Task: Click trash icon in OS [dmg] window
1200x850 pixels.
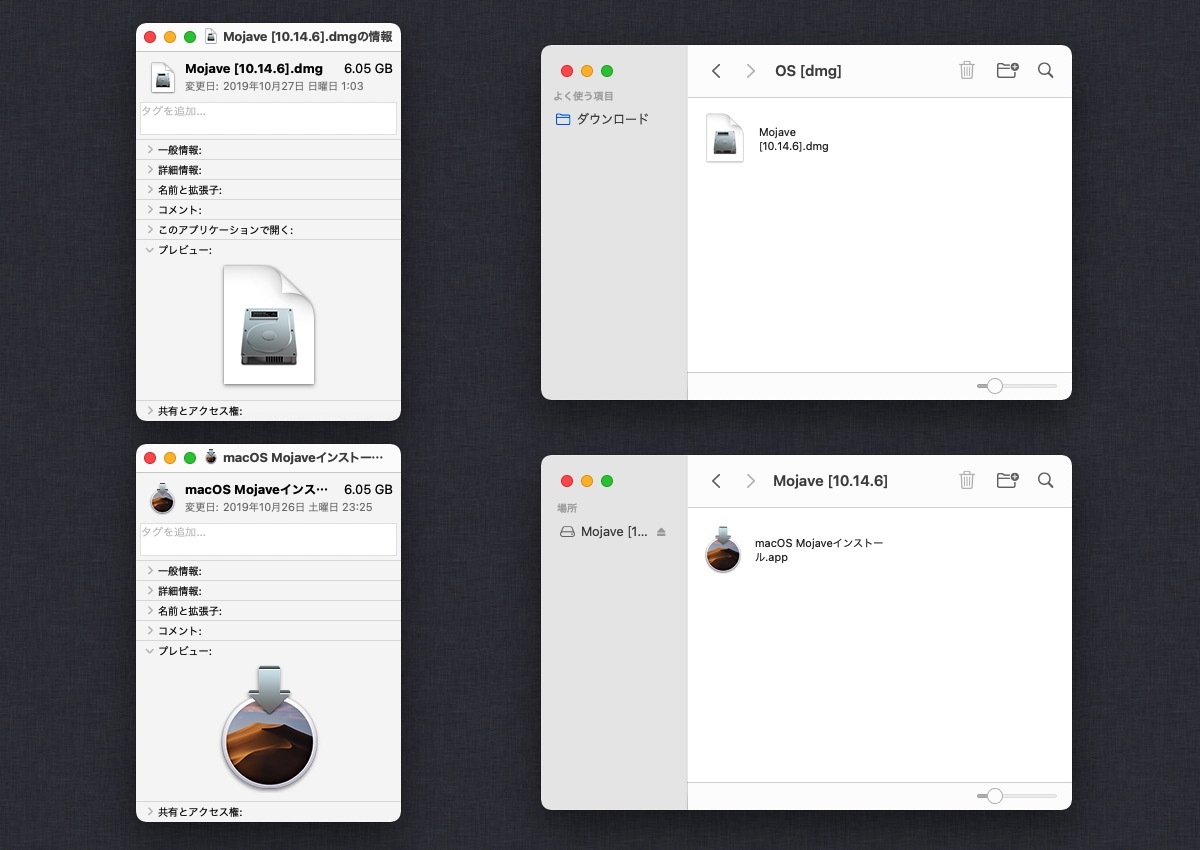Action: pyautogui.click(x=966, y=70)
